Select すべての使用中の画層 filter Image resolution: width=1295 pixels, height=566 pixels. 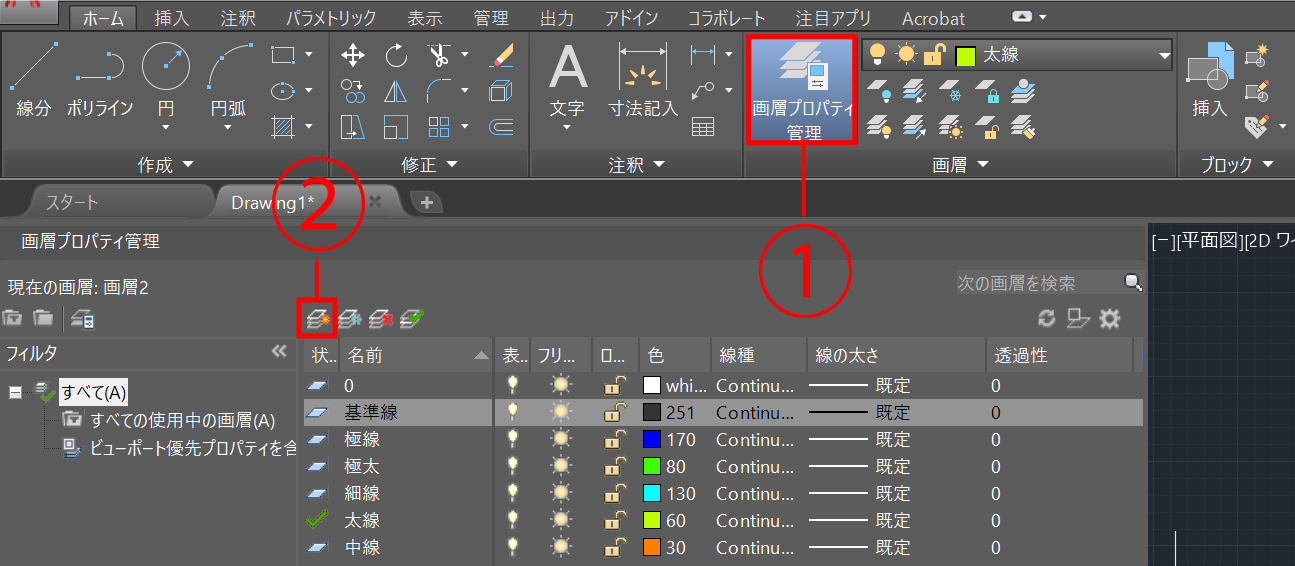(181, 420)
